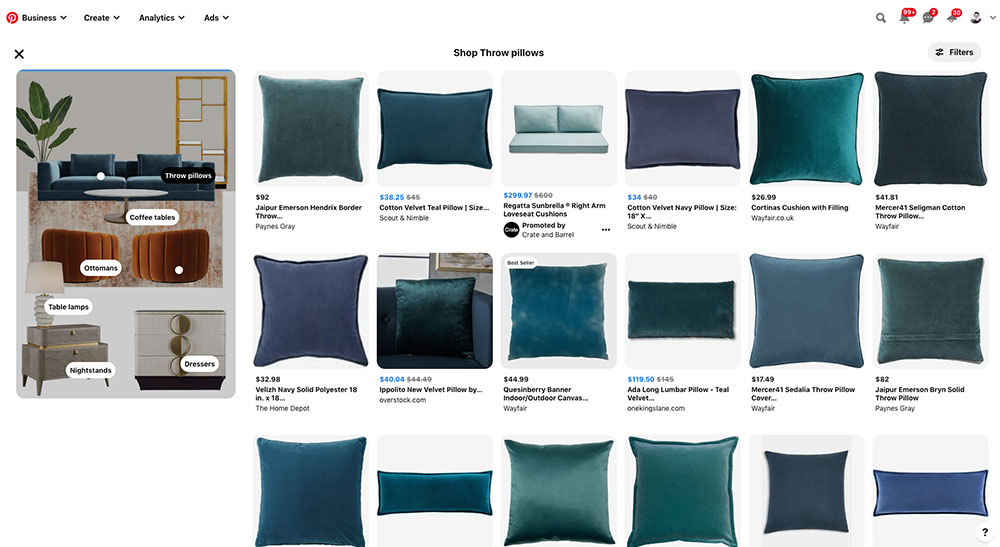The width and height of the screenshot is (1000, 547).
Task: Open notifications bell with 99+ badge
Action: pos(905,17)
